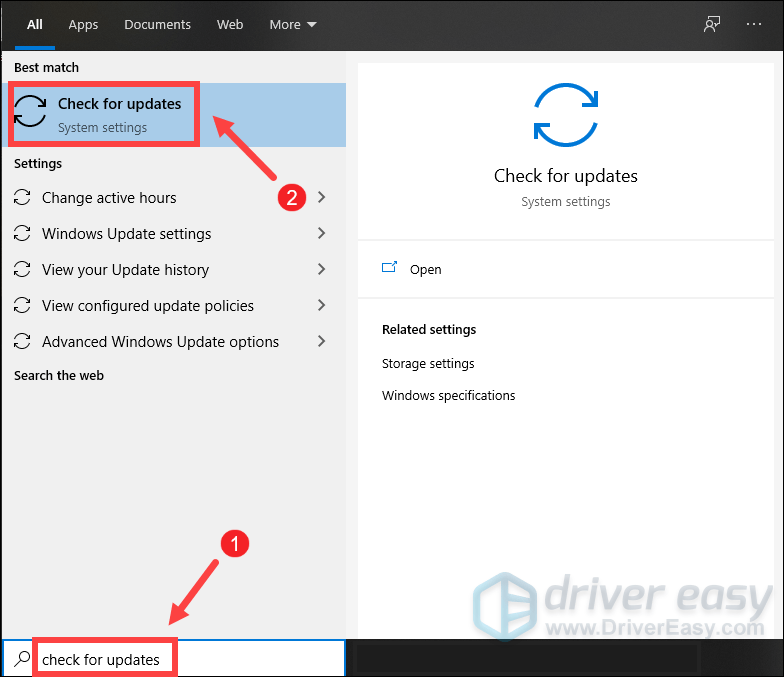784x677 pixels.
Task: Click Open in the preview pane
Action: (x=425, y=270)
